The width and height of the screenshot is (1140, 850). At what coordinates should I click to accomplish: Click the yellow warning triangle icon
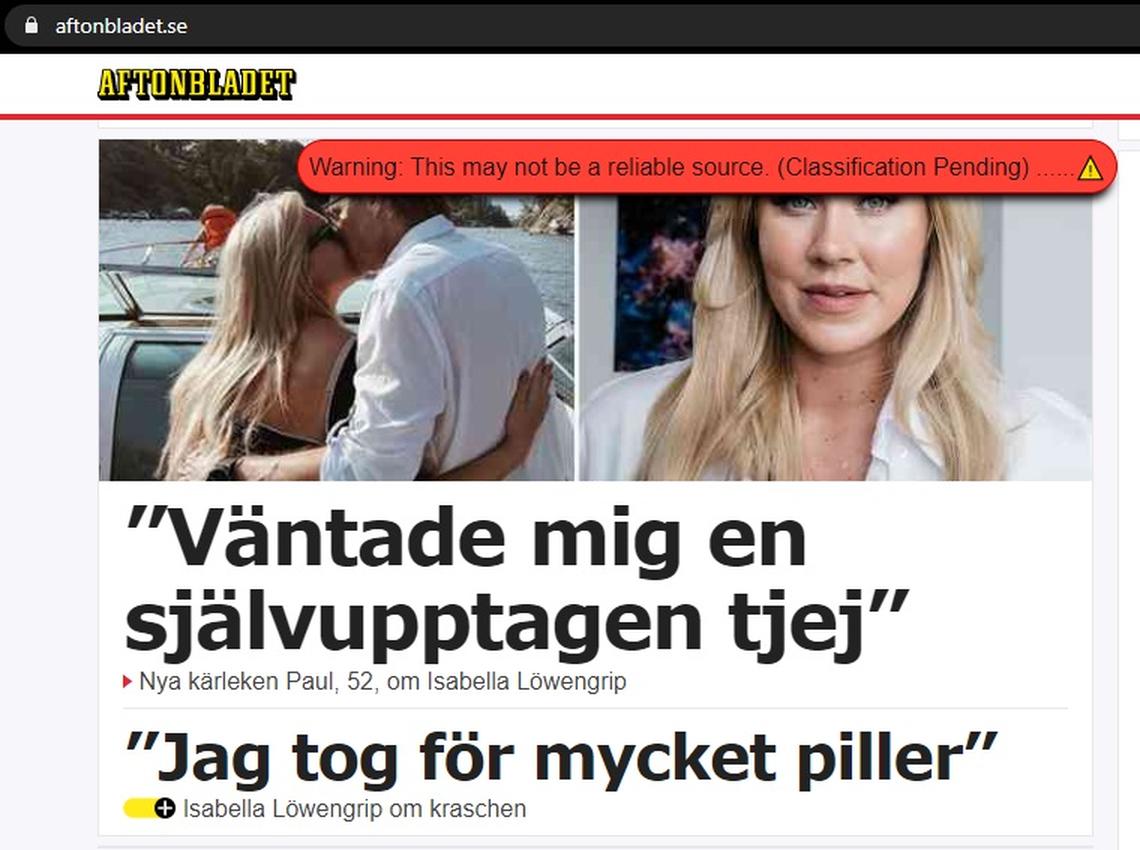[x=1089, y=169]
